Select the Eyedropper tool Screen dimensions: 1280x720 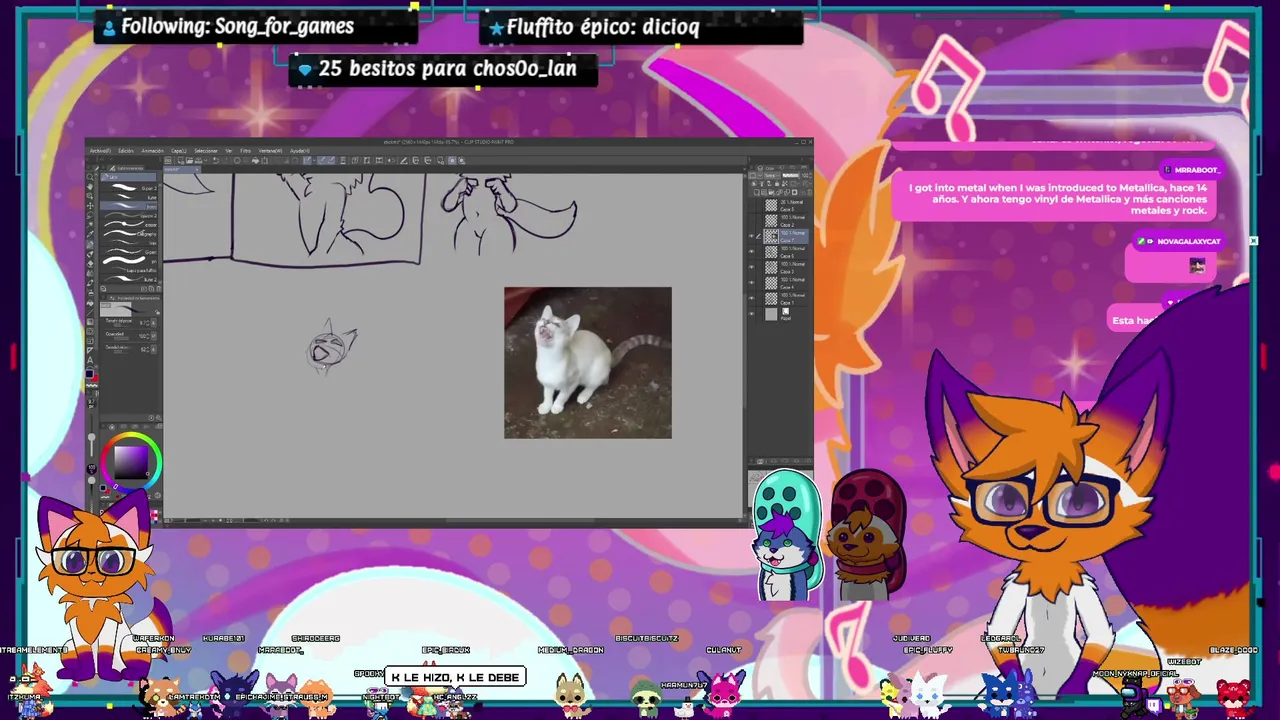pyautogui.click(x=90, y=234)
